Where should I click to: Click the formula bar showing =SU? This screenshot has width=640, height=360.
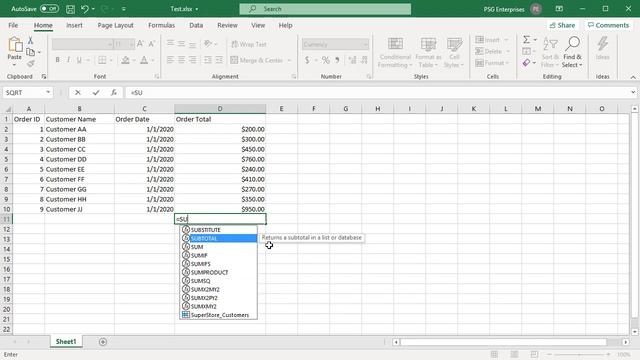(x=377, y=93)
